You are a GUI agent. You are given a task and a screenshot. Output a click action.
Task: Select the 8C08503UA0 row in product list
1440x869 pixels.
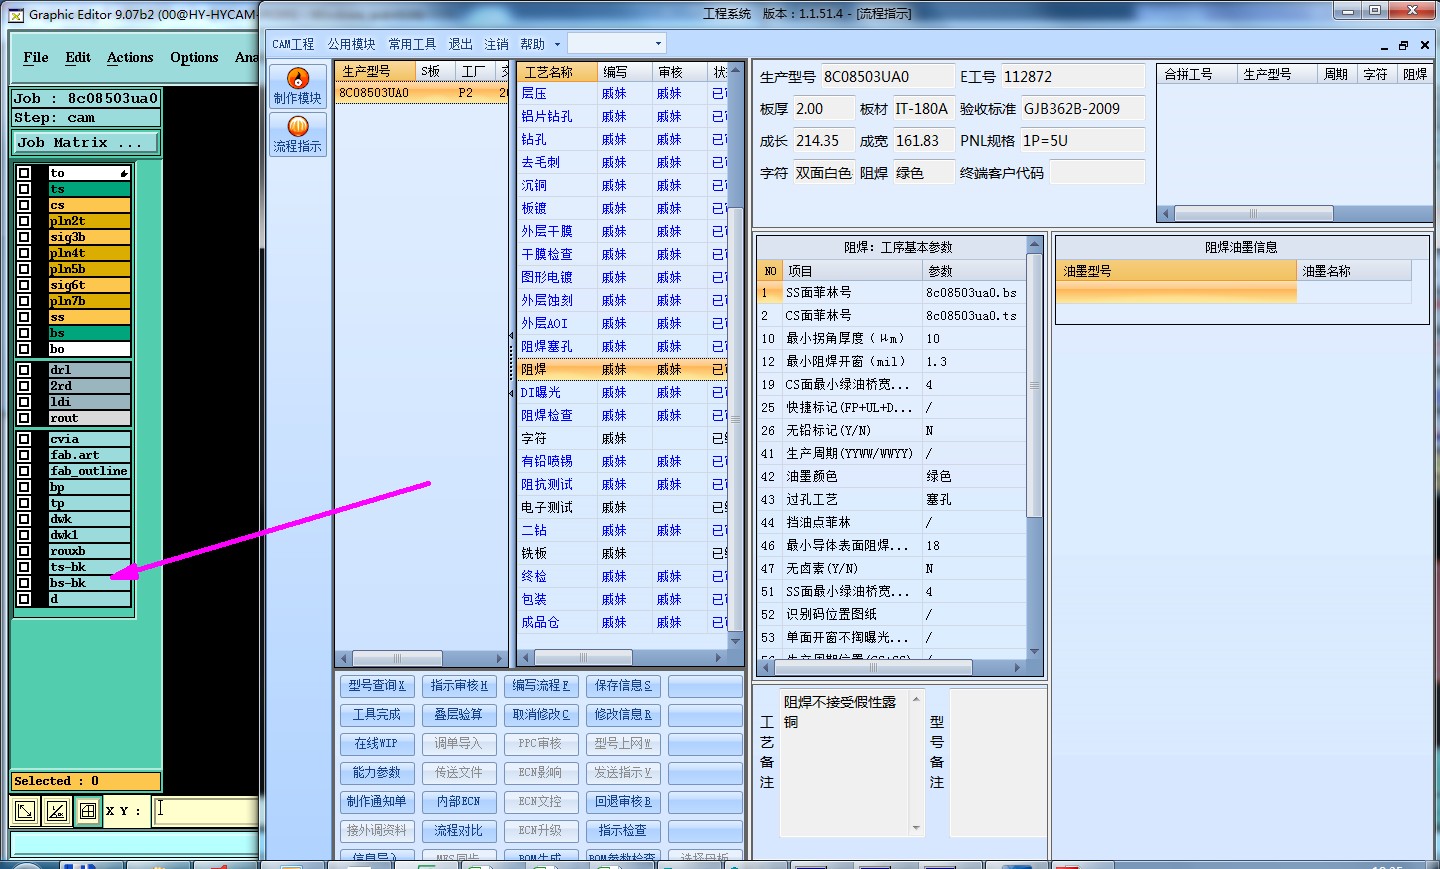click(422, 93)
